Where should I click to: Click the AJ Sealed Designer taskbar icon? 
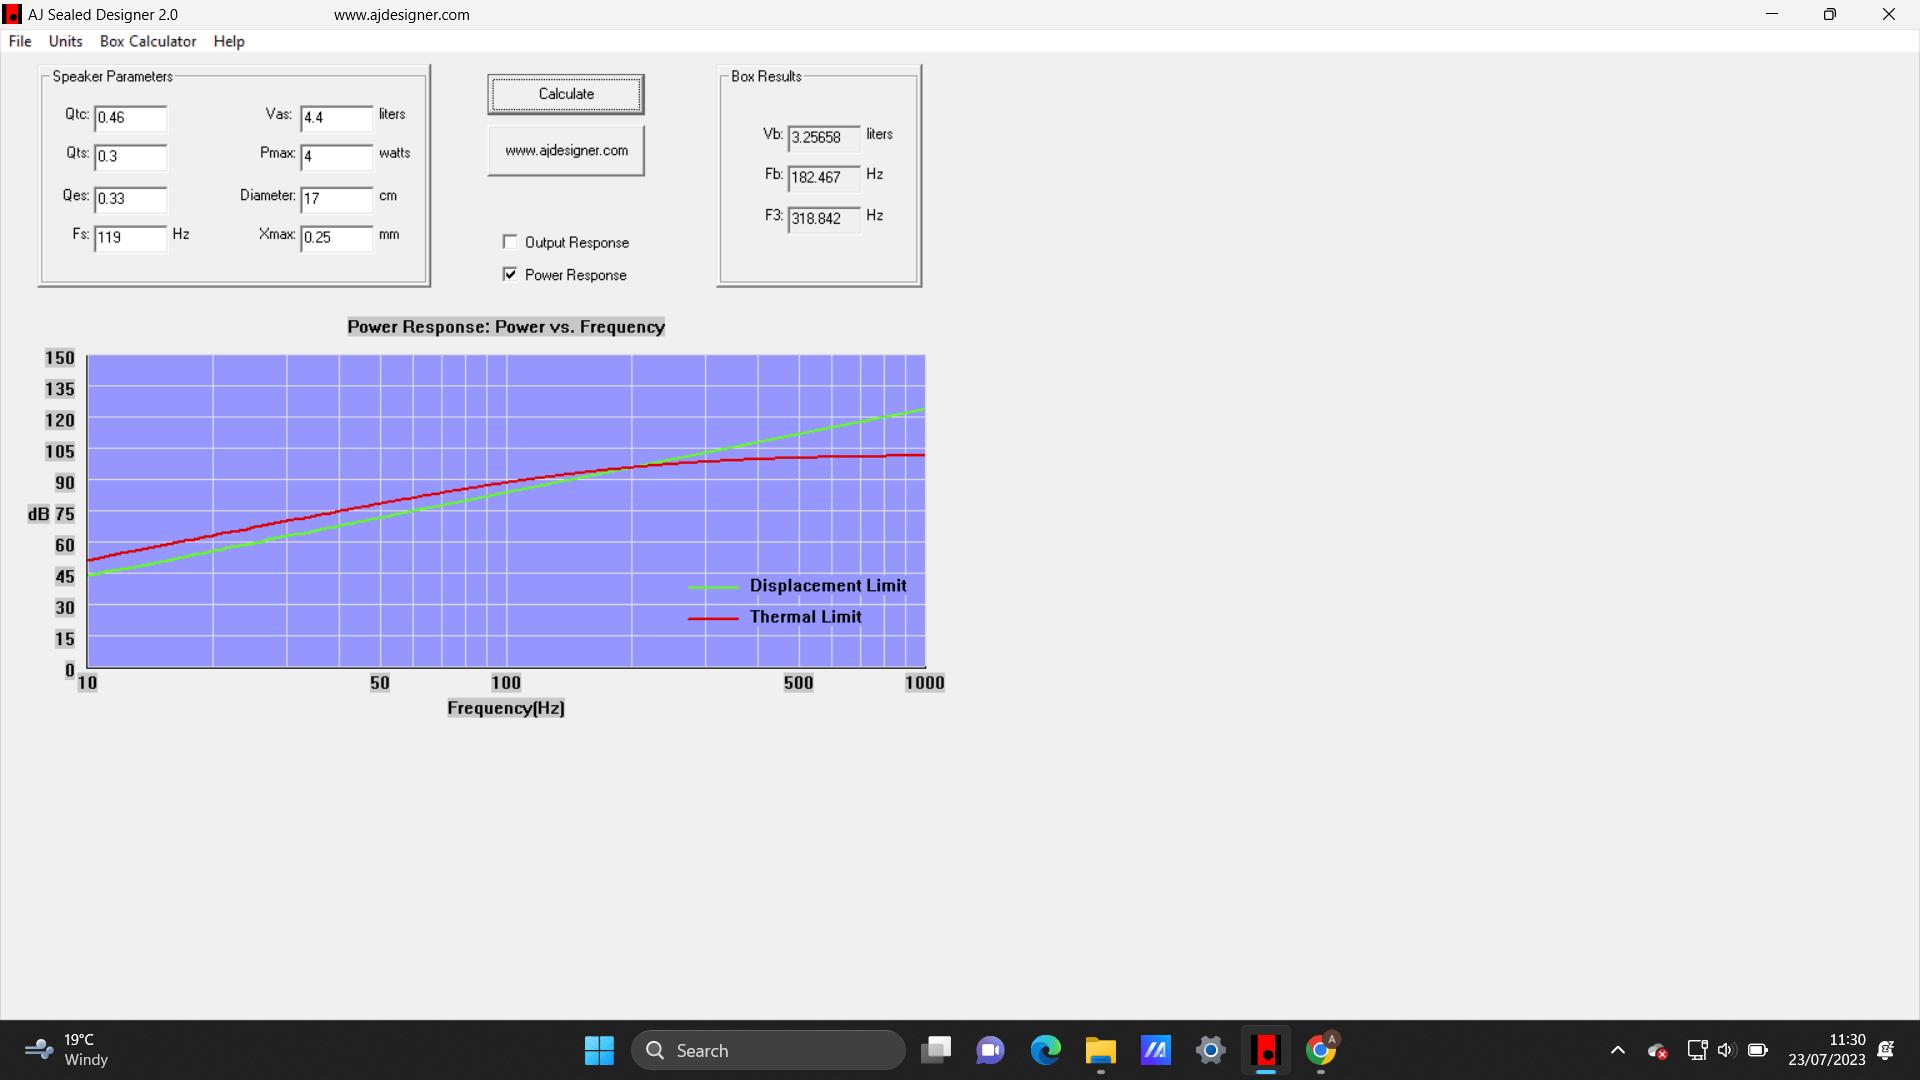[1266, 1050]
